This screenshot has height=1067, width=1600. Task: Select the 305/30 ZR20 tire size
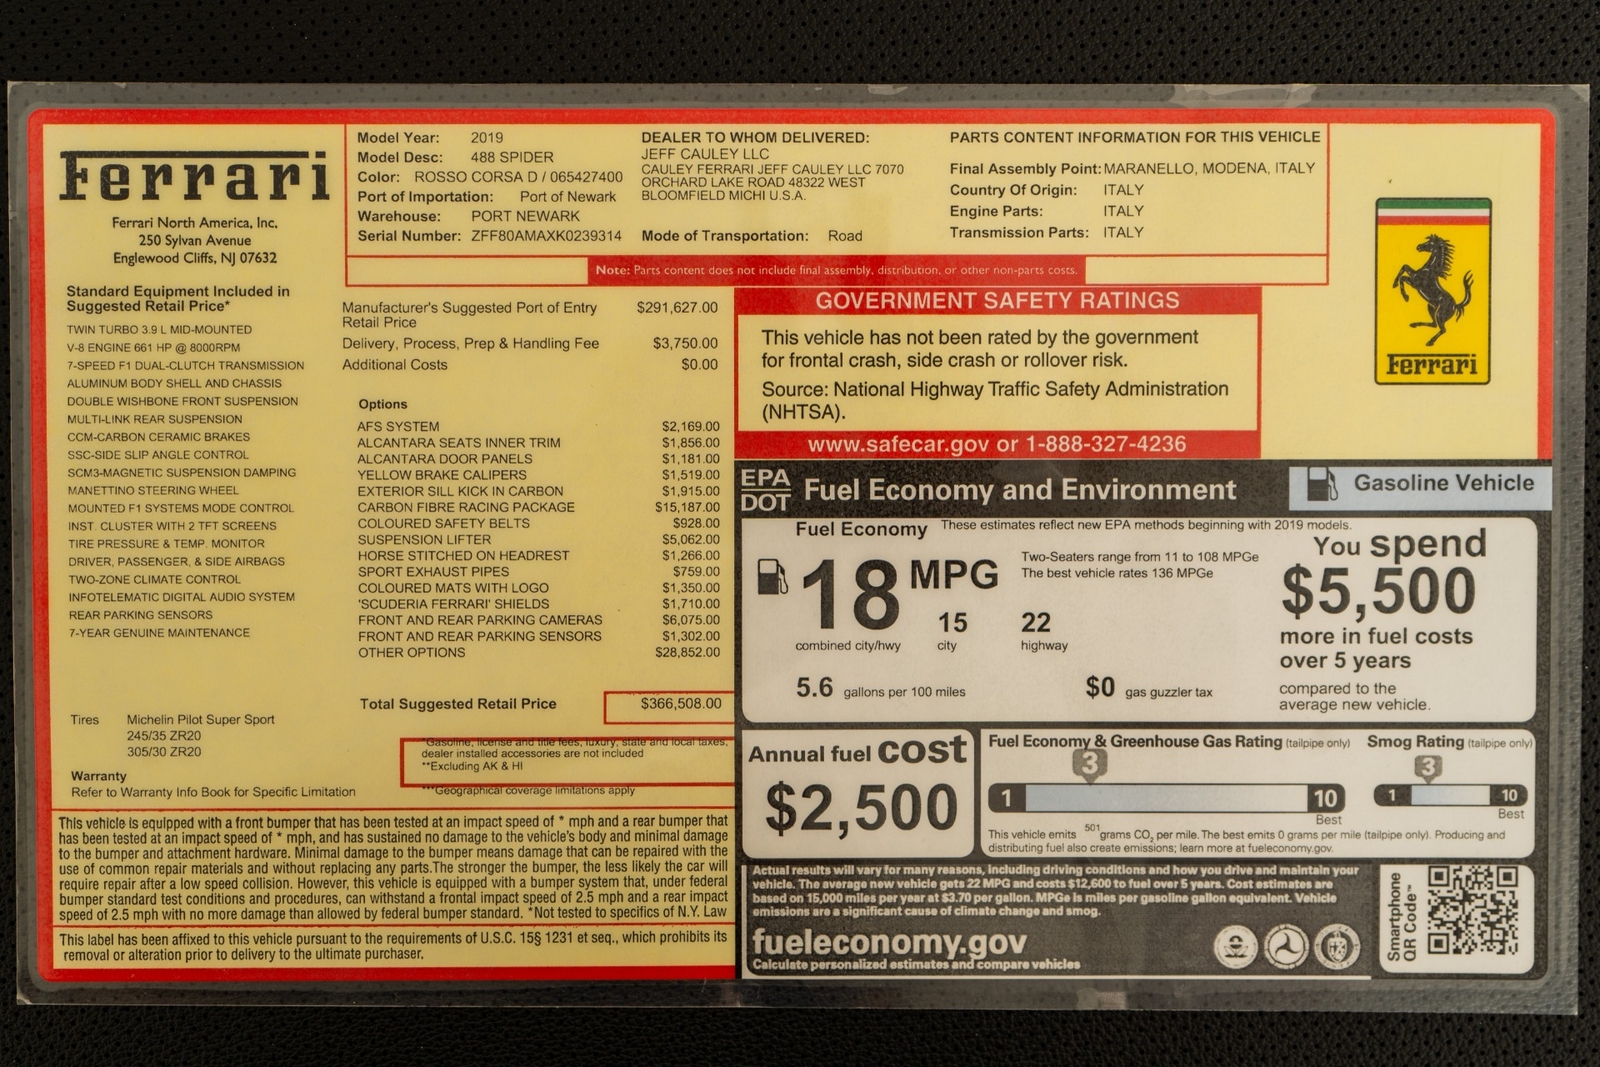point(164,752)
